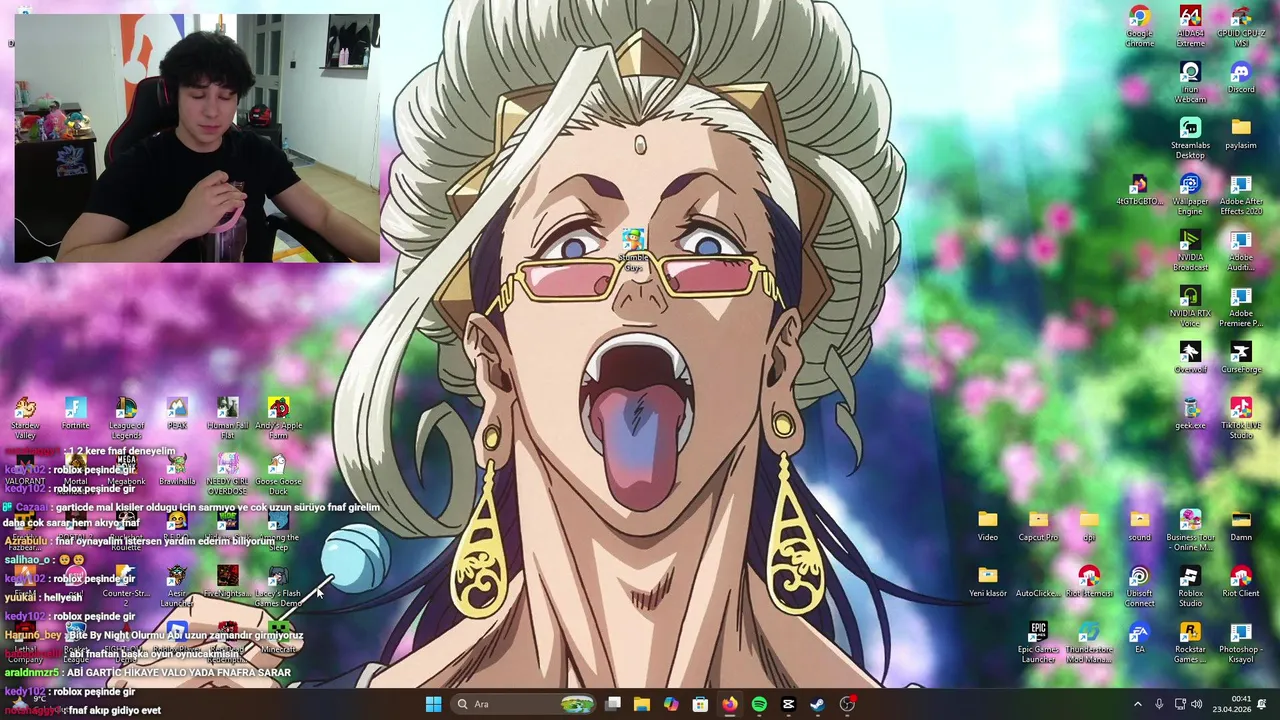Open Microsoft Store on the taskbar
This screenshot has width=1280, height=720.
(x=700, y=704)
